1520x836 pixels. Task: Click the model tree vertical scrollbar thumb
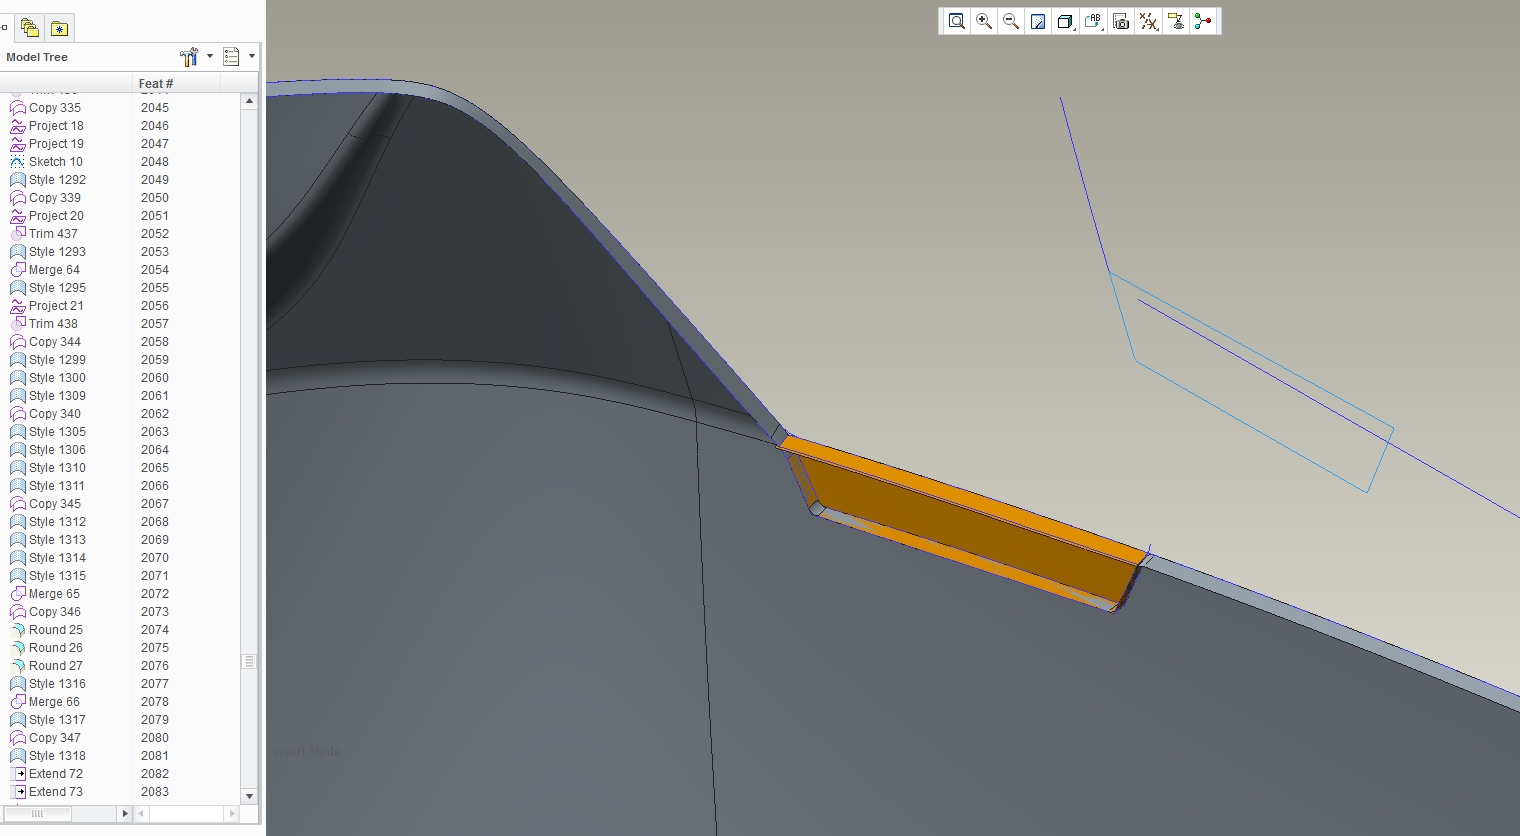(249, 662)
